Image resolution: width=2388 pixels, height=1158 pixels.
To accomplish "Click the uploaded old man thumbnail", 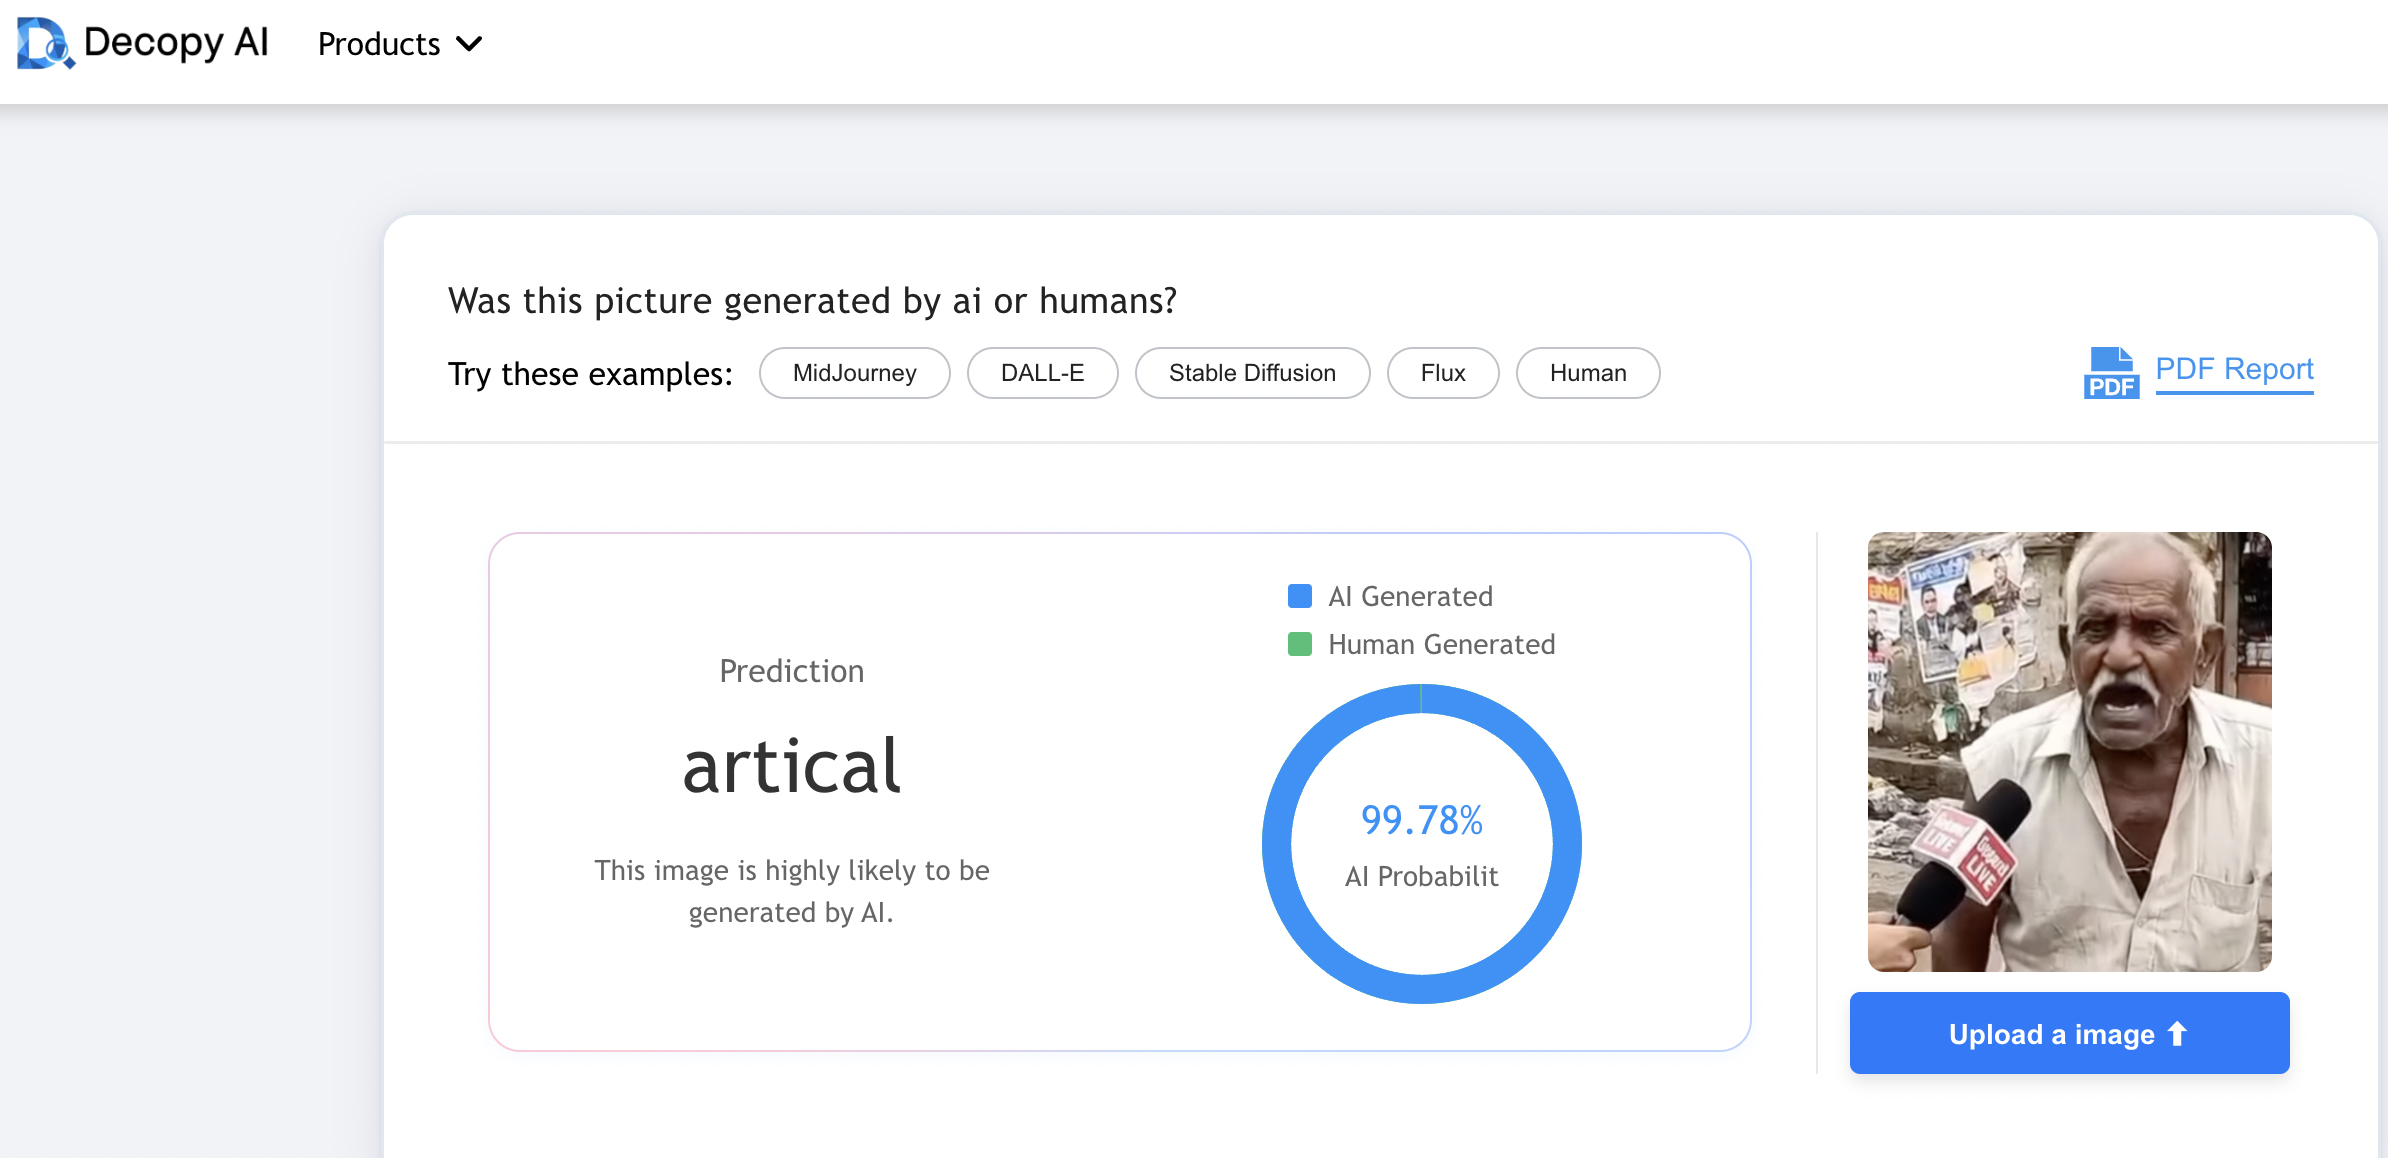I will click(x=2069, y=751).
